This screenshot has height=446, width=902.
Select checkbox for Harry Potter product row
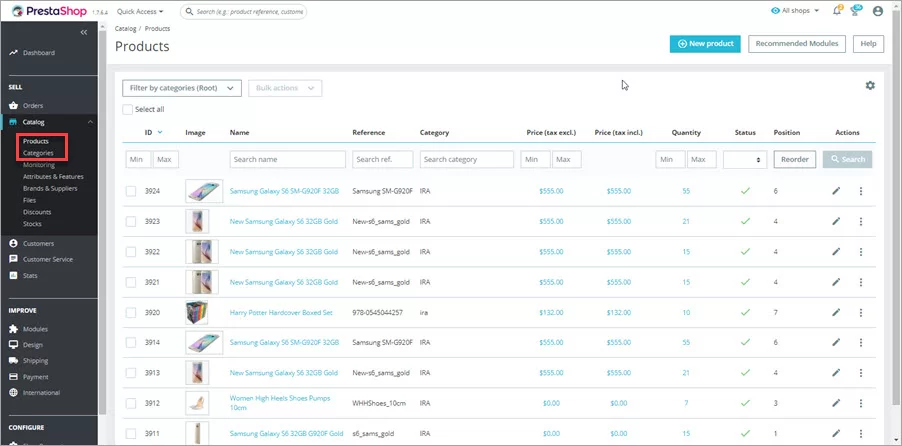tap(131, 313)
